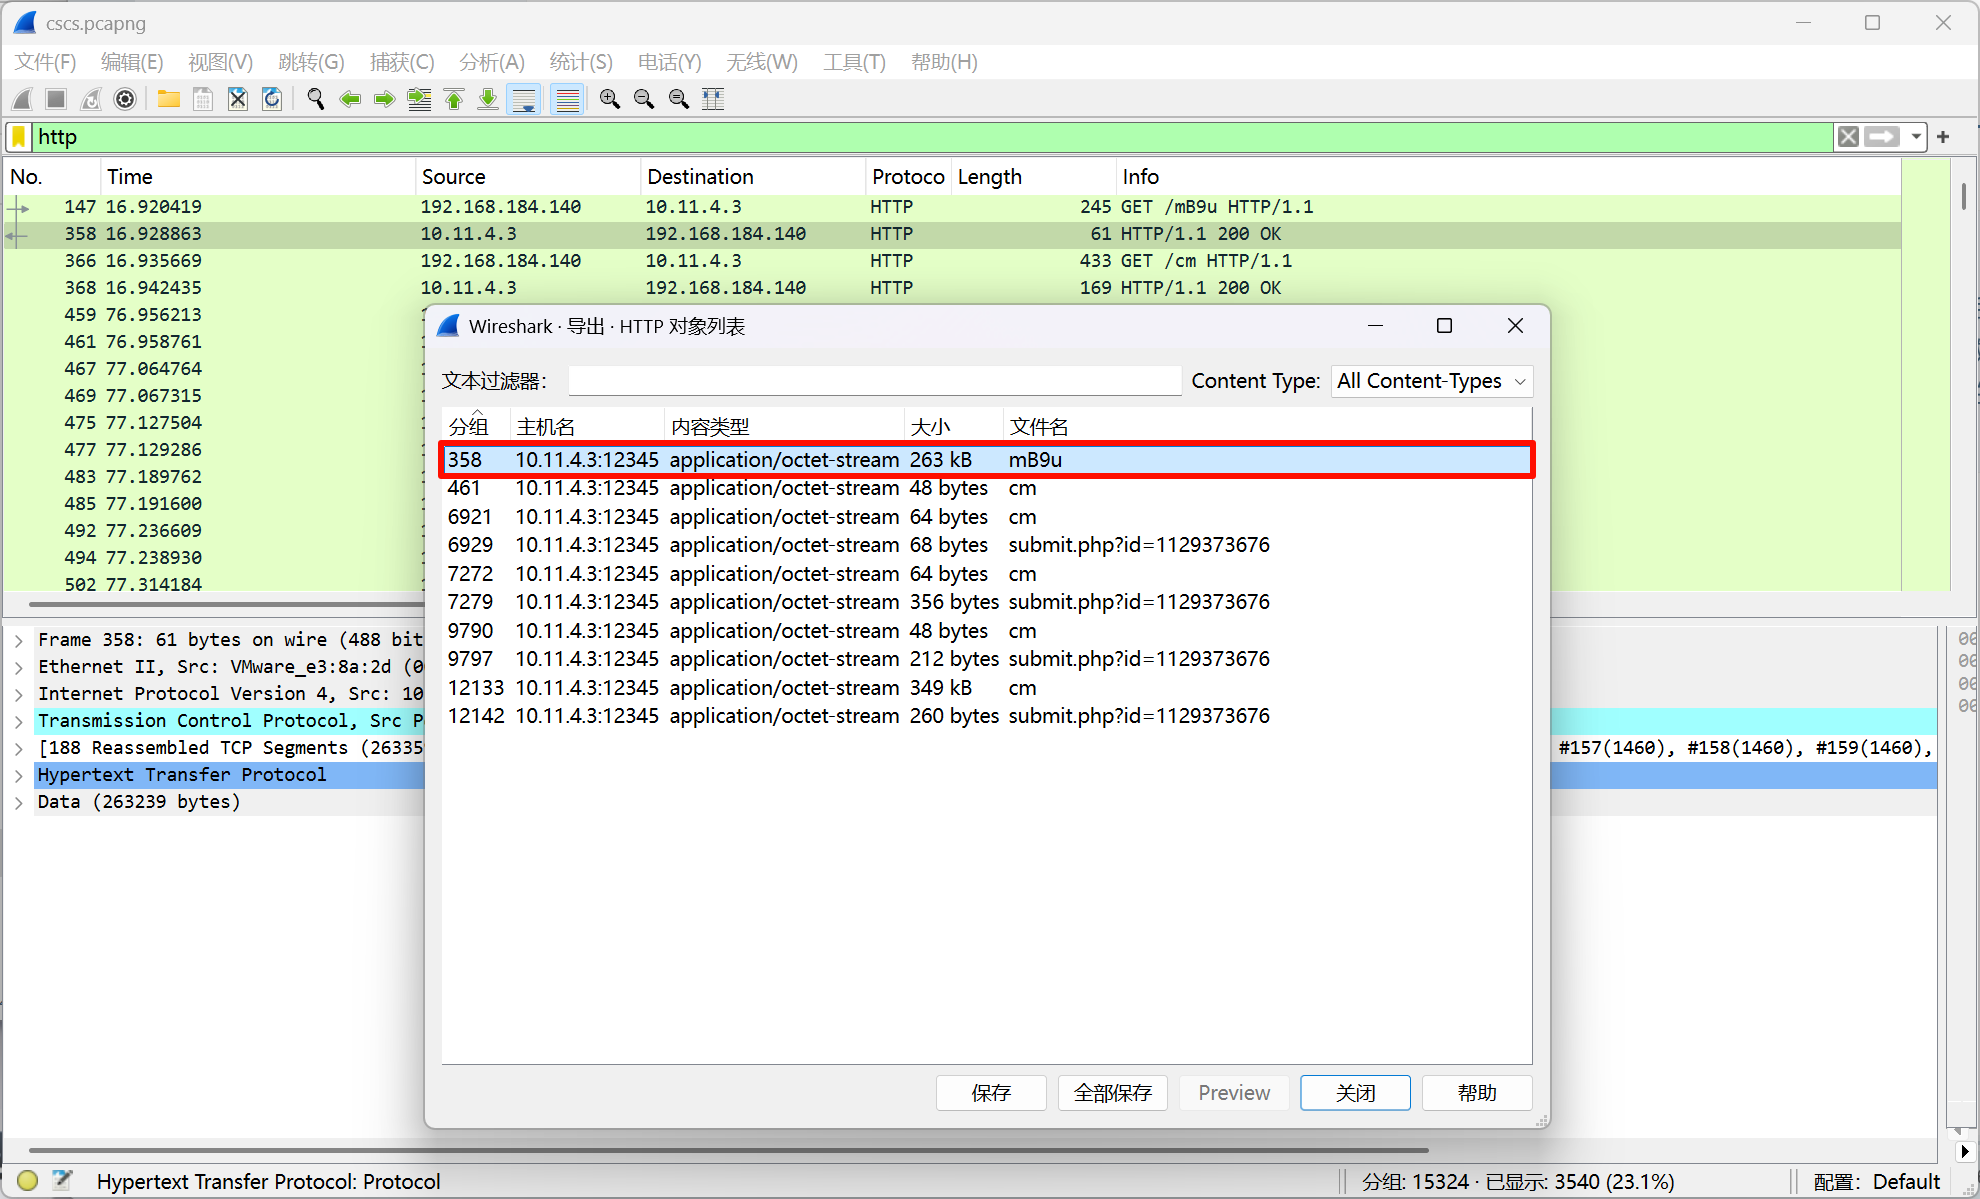
Task: Click the resize columns icon
Action: [713, 99]
